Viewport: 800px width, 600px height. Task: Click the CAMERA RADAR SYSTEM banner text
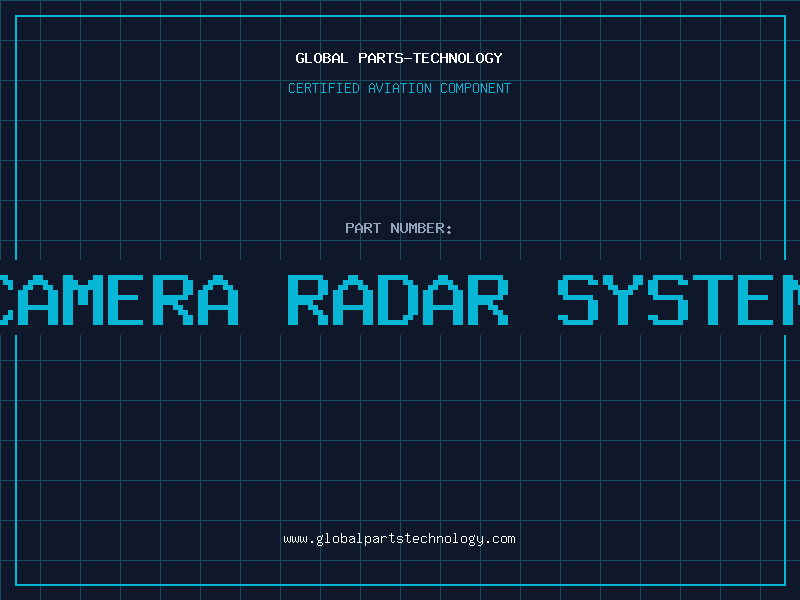click(x=400, y=299)
